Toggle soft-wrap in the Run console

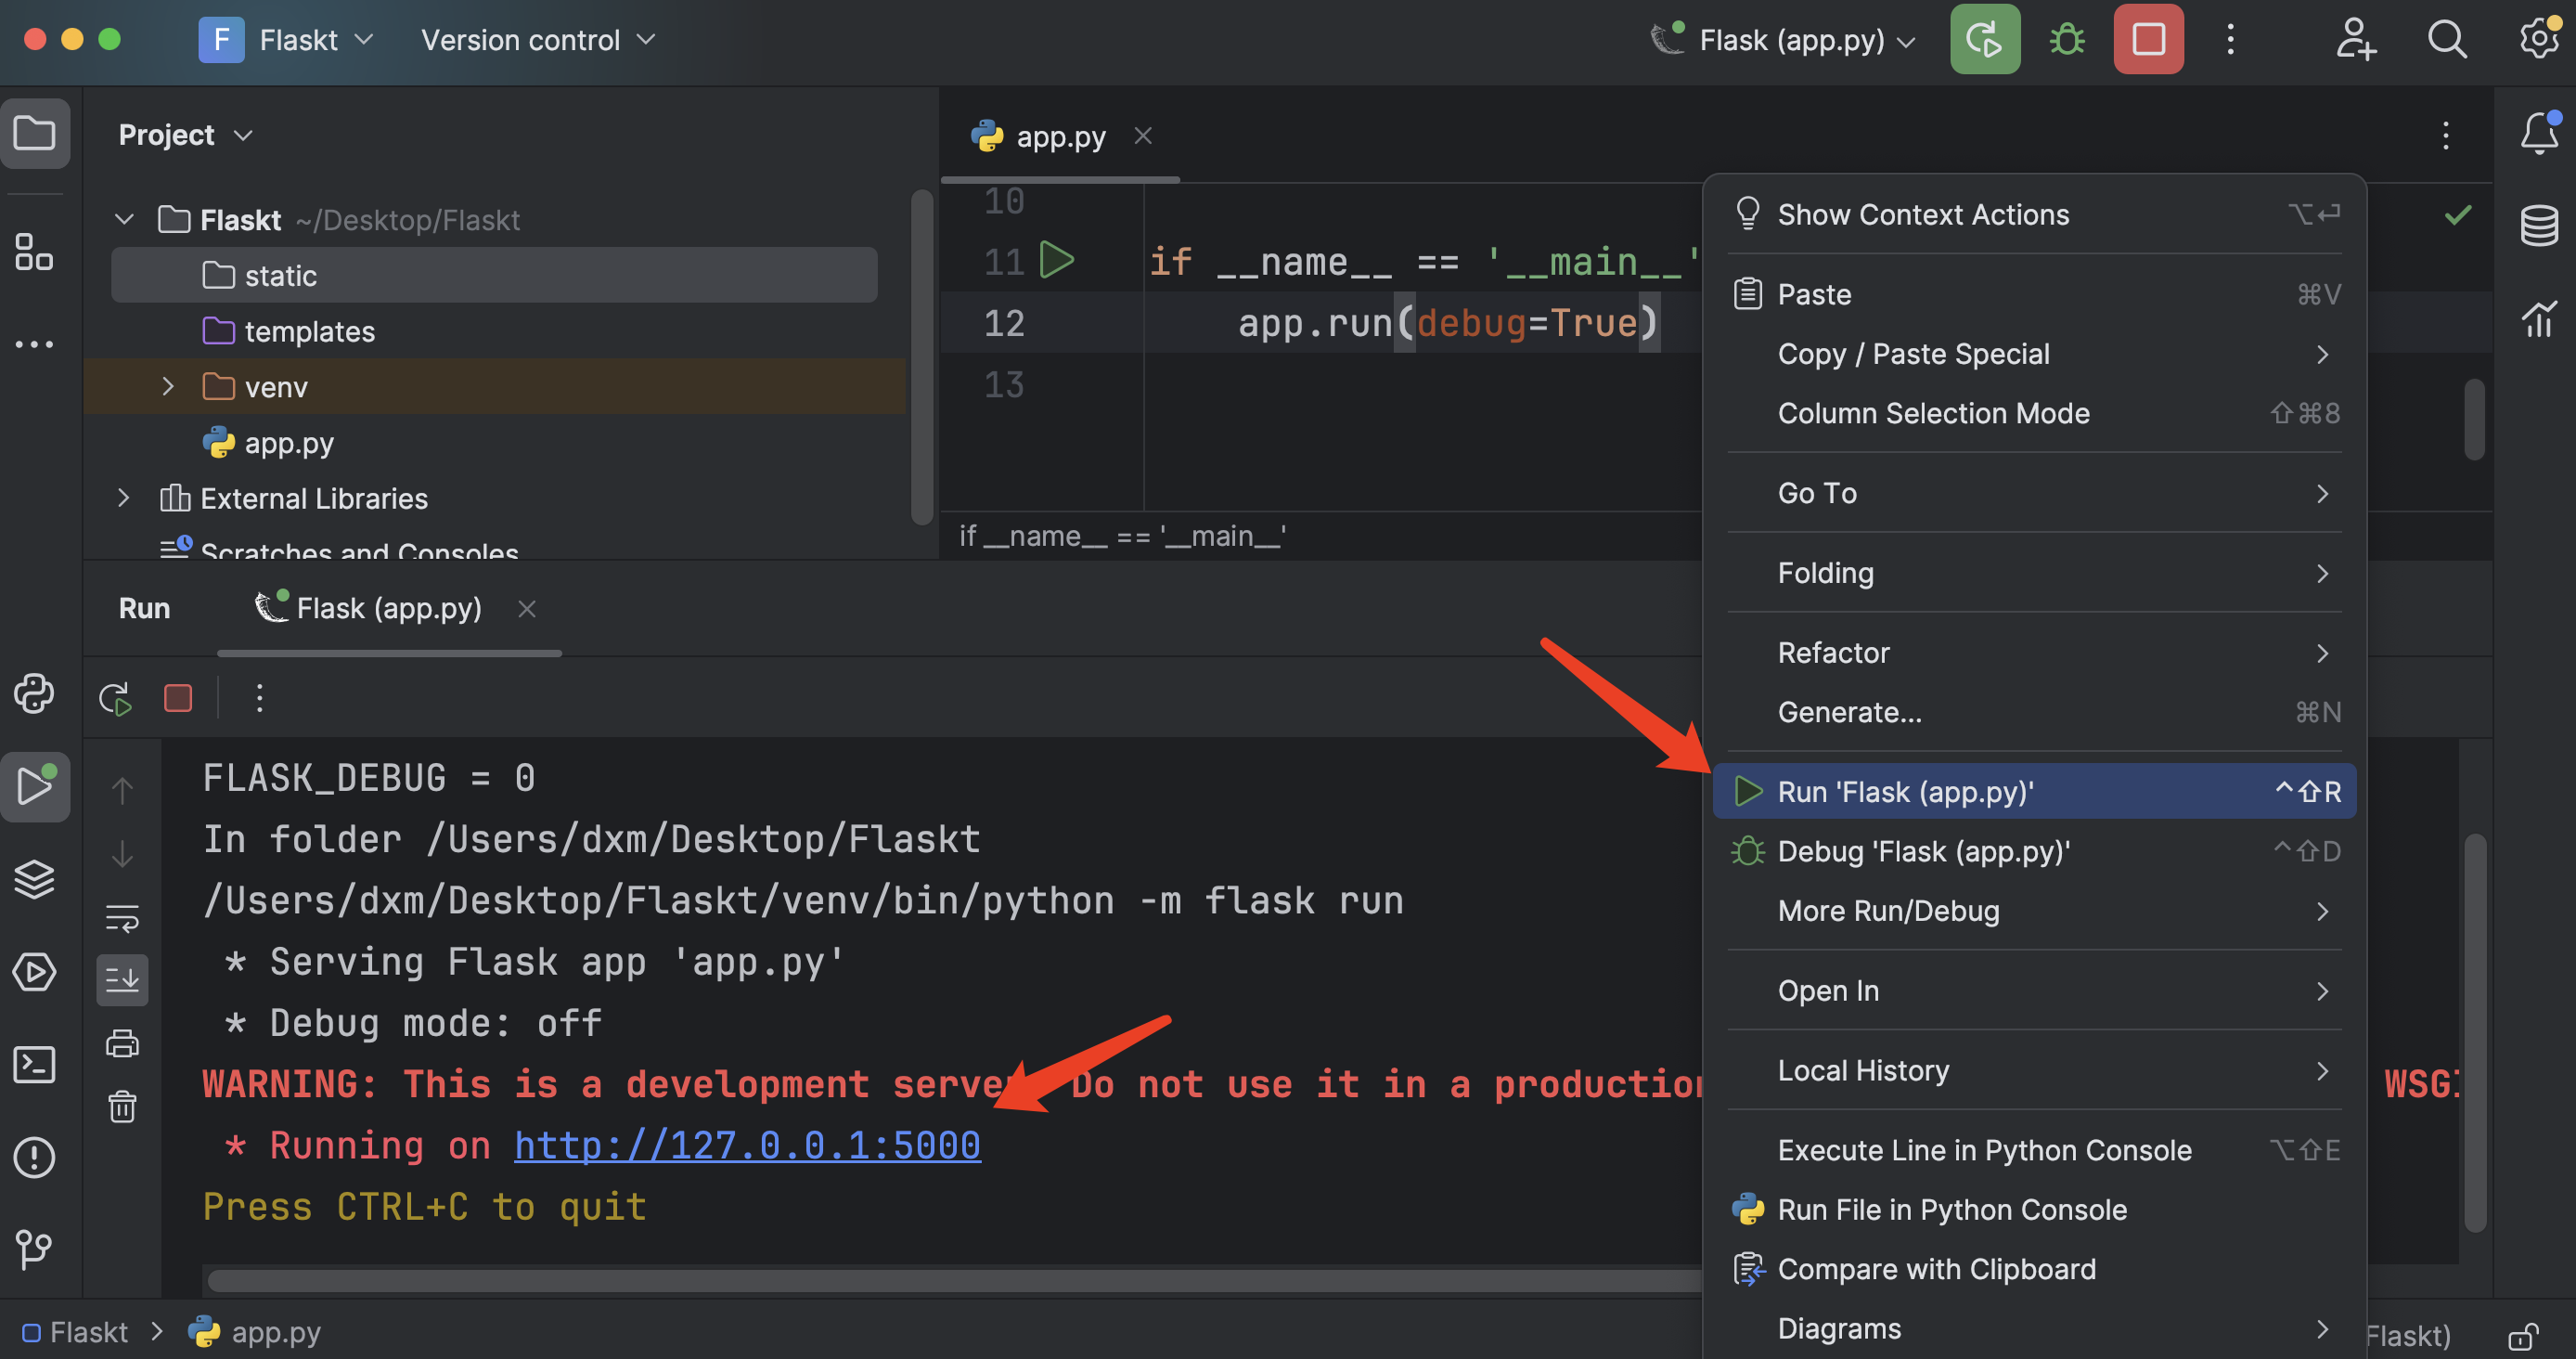coord(122,918)
